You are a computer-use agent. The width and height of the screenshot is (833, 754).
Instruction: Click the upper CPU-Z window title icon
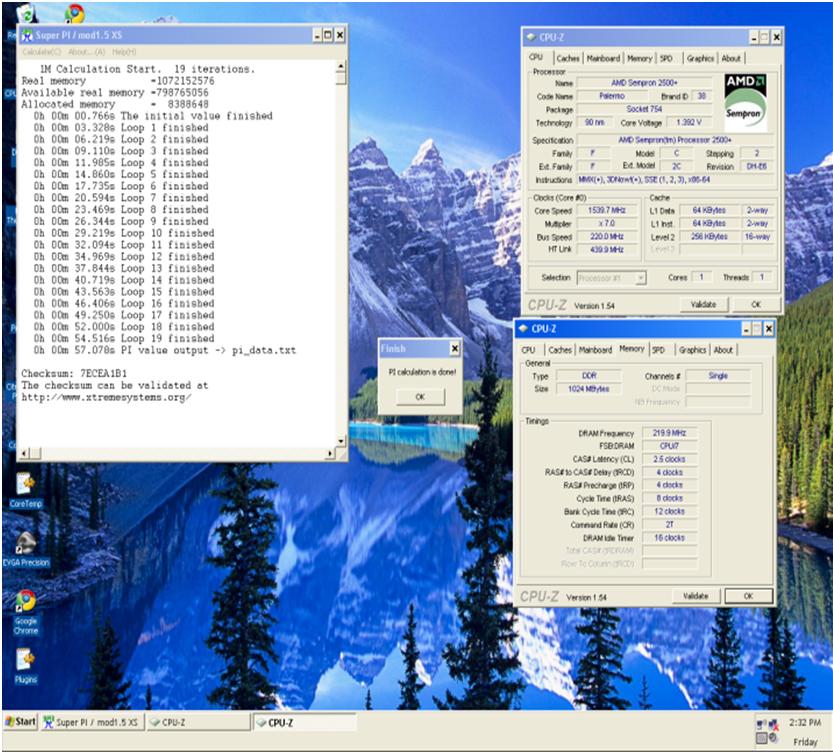531,37
